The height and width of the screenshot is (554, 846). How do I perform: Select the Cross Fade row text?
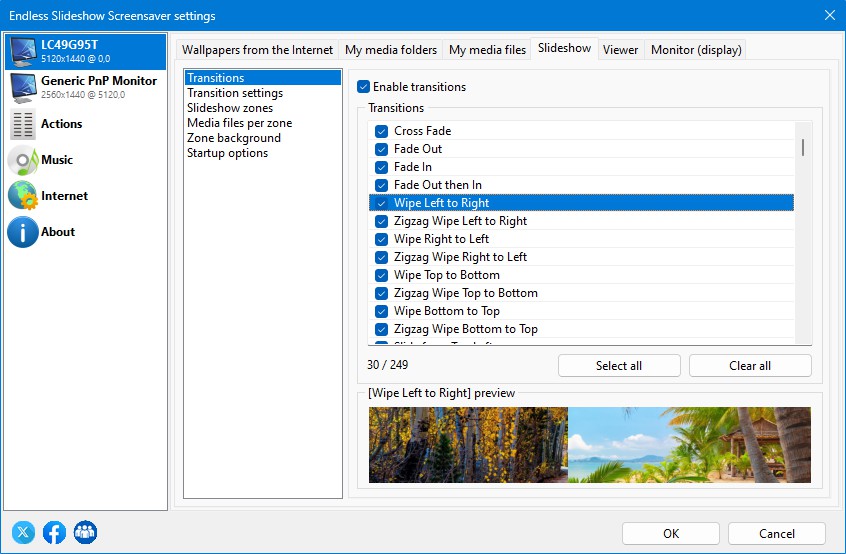422,131
